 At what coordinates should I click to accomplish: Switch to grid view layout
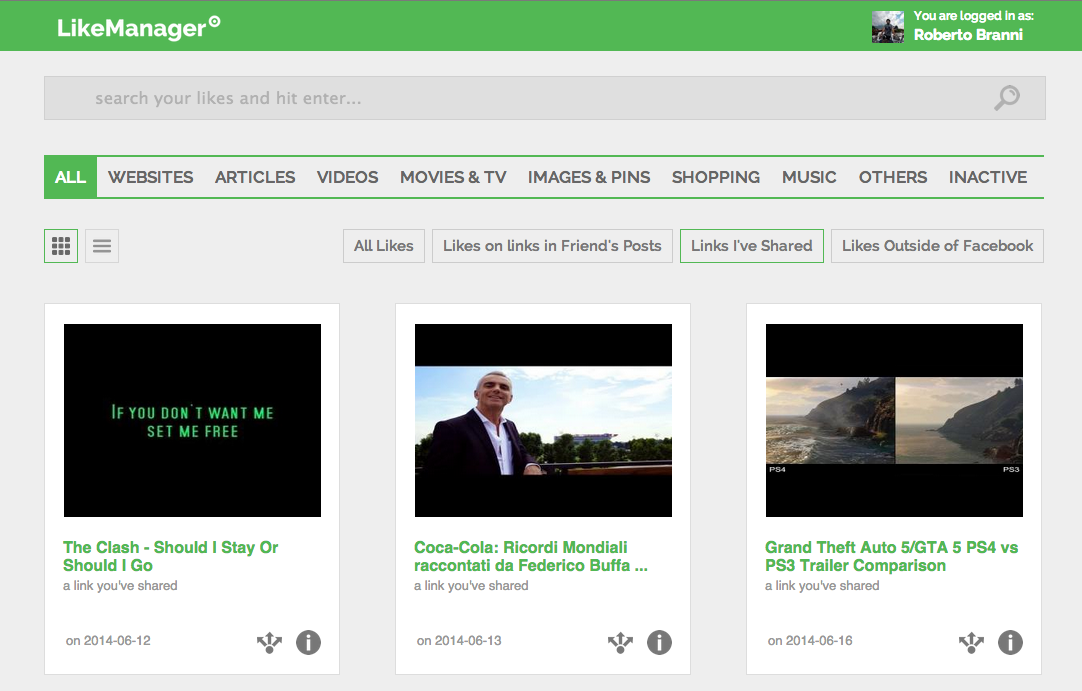61,246
